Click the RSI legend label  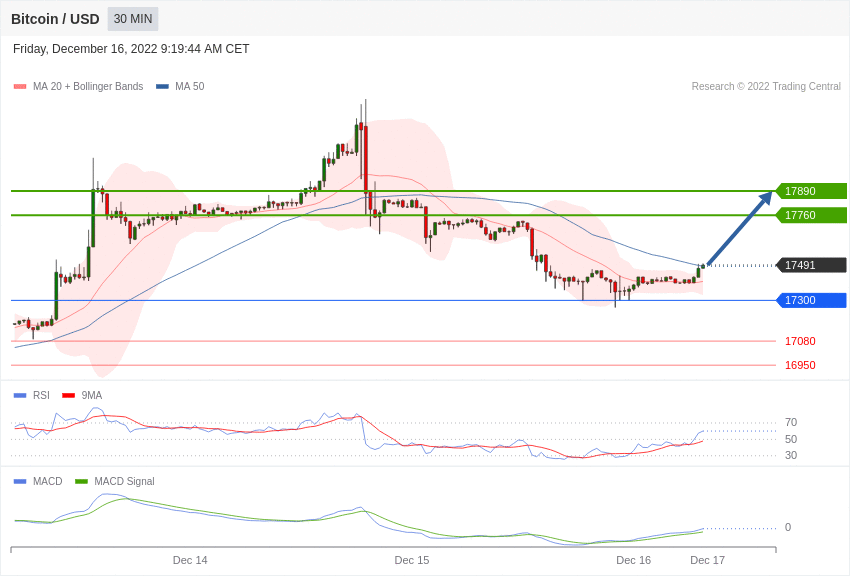point(41,395)
